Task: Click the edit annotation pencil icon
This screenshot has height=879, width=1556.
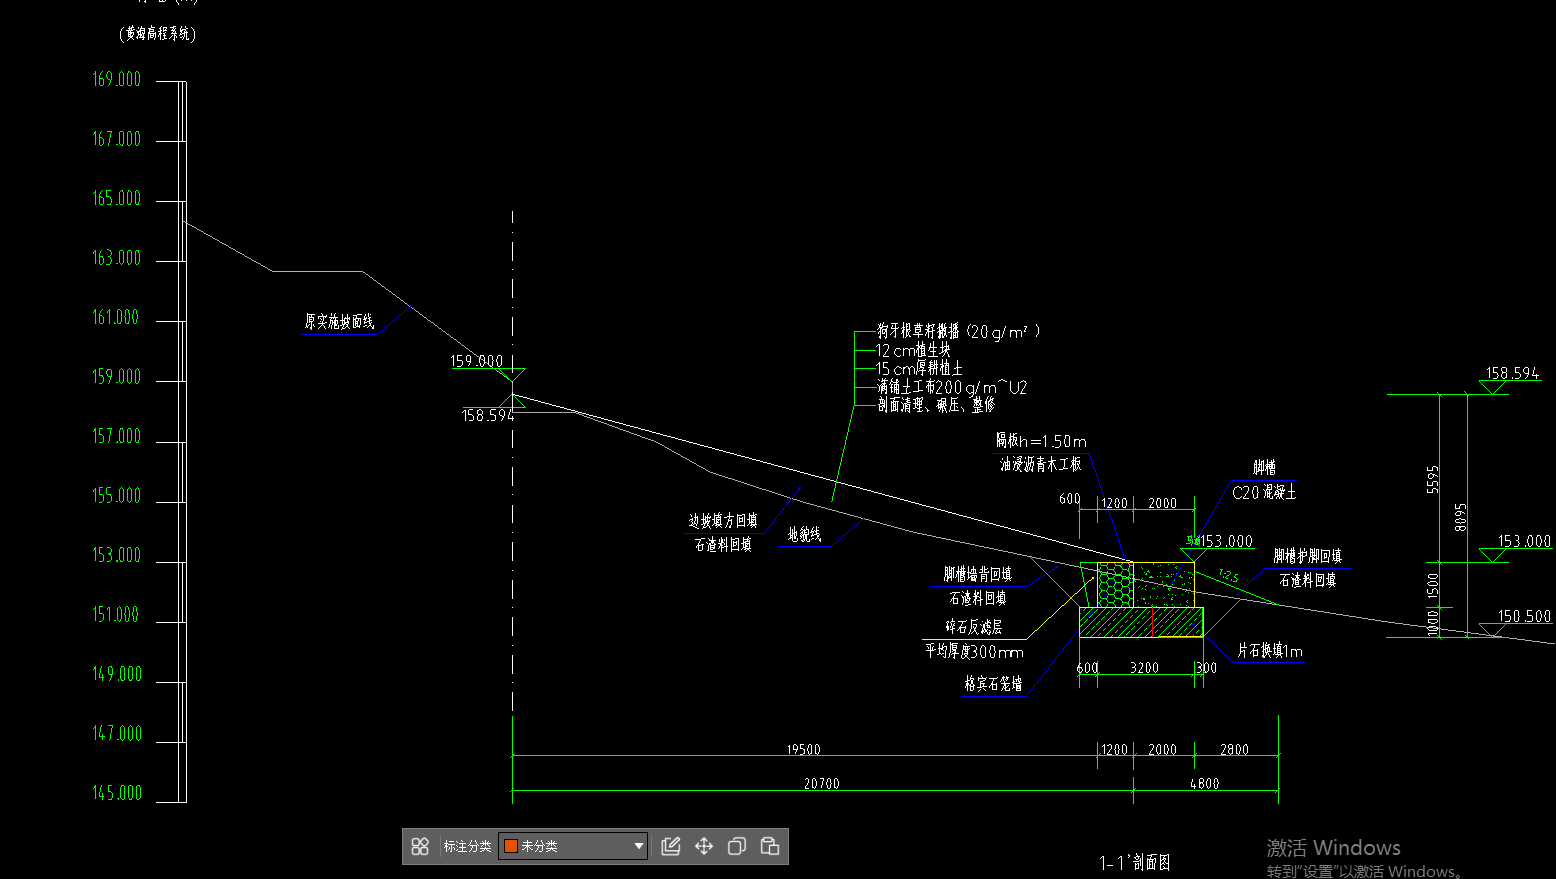Action: 671,846
